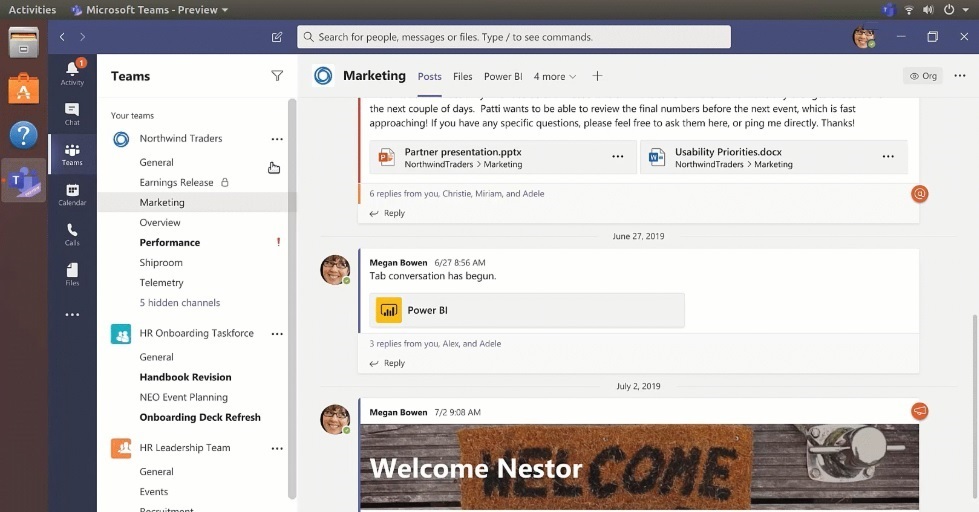This screenshot has width=979, height=512.
Task: Open options for Partner presentation.pptx
Action: click(x=617, y=157)
